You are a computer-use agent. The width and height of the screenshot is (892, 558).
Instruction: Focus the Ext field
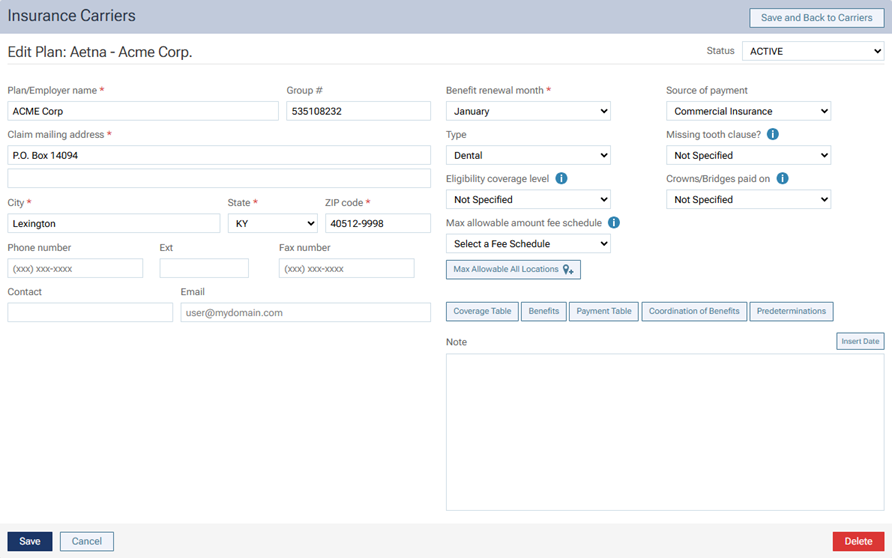click(x=204, y=268)
